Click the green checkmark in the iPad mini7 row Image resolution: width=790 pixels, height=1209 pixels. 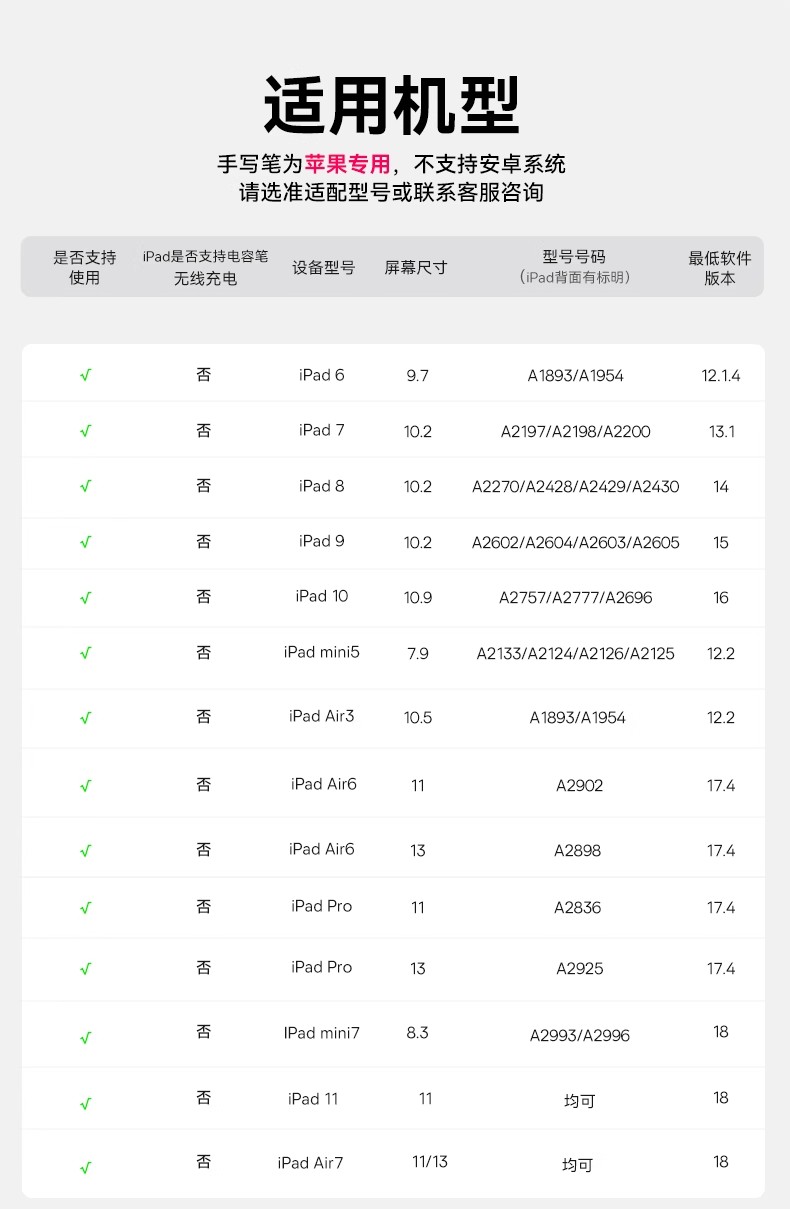[85, 1038]
